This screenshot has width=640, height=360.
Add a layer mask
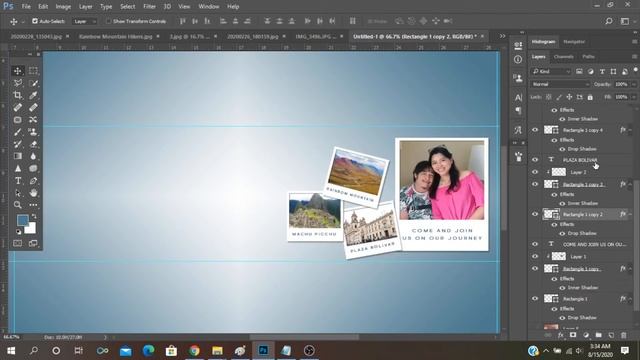click(573, 335)
